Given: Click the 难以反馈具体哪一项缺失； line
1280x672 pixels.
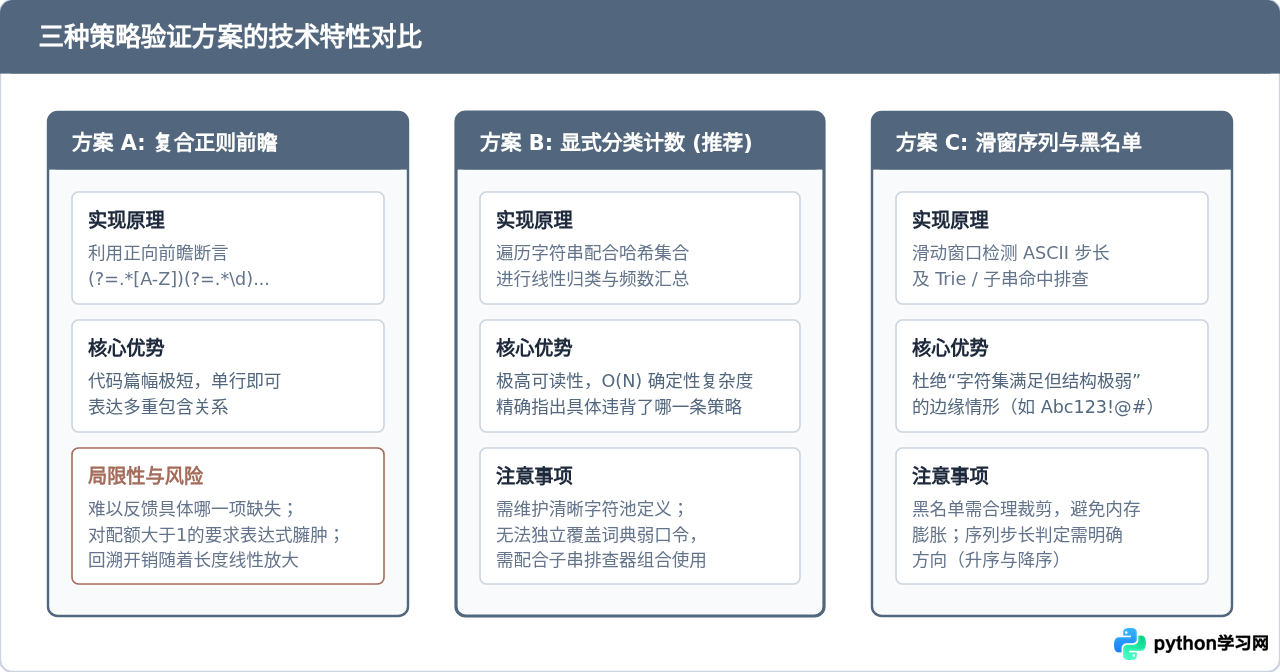Looking at the screenshot, I should 192,509.
